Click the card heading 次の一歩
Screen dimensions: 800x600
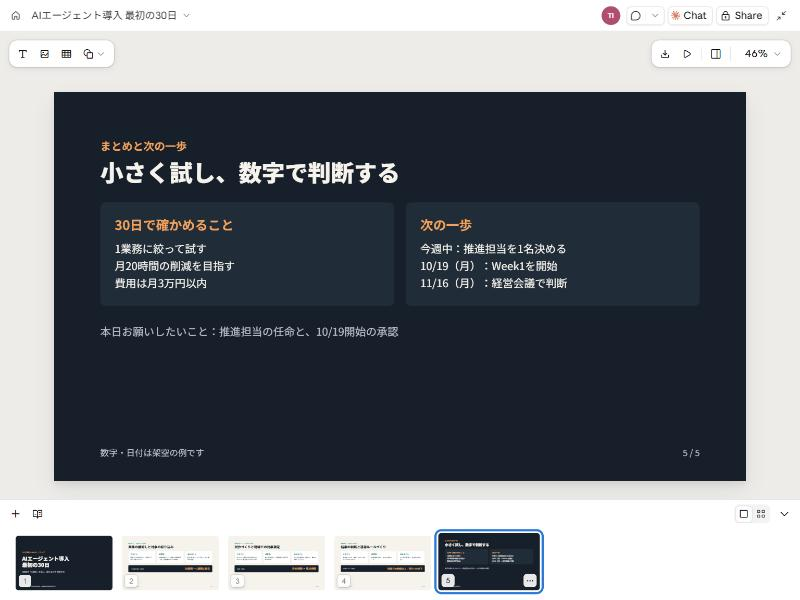point(445,225)
